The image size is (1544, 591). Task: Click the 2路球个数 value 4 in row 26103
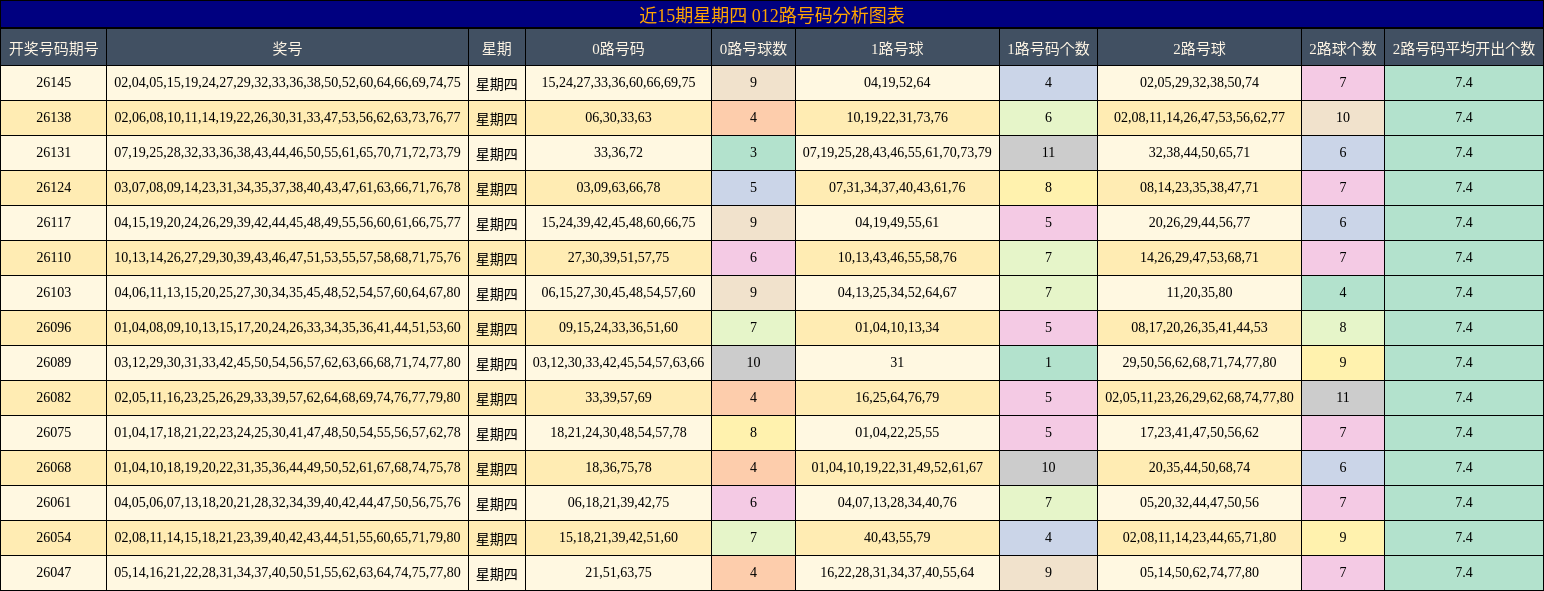tap(1343, 293)
